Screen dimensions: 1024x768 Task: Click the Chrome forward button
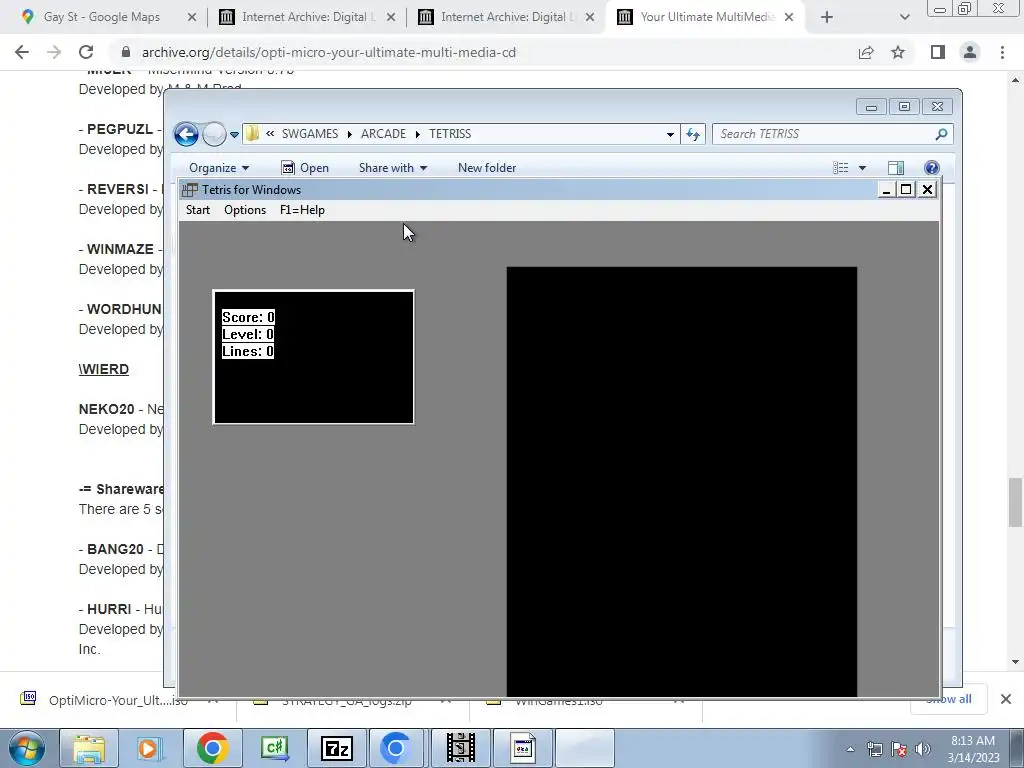point(54,52)
